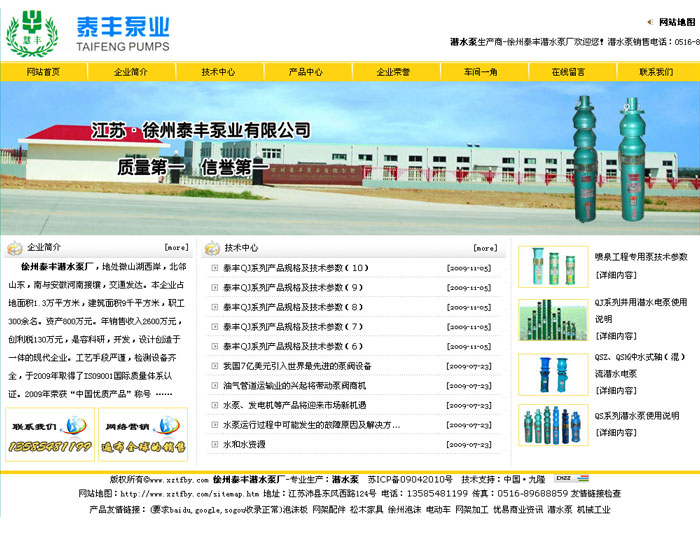This screenshot has width=700, height=560.
Task: Open [more] link of 企业简介 section
Action: tap(176, 247)
